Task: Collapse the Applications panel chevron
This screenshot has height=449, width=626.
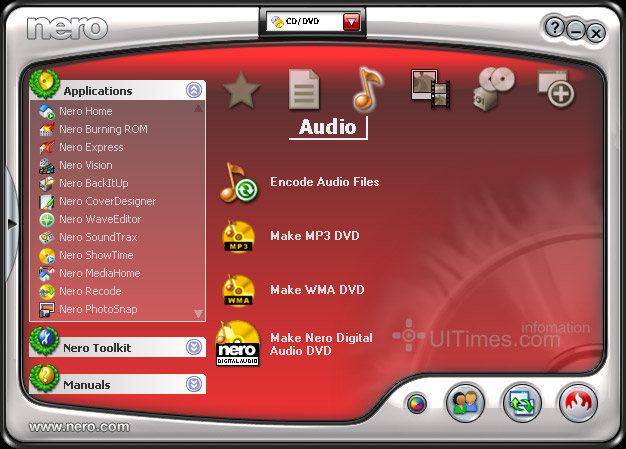Action: (x=194, y=90)
